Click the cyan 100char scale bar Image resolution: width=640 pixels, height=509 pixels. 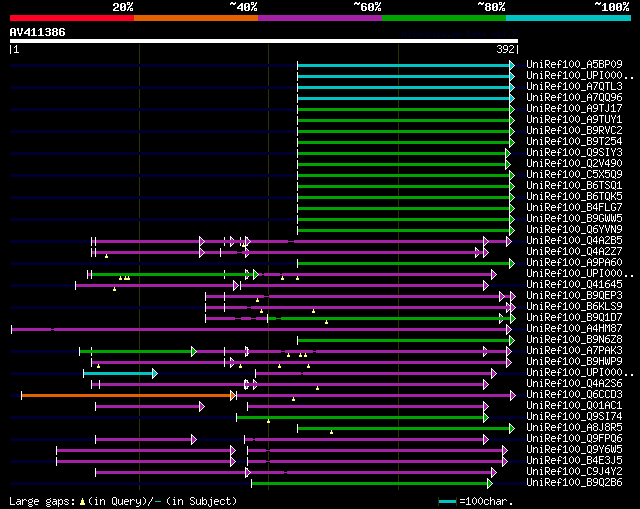(447, 501)
